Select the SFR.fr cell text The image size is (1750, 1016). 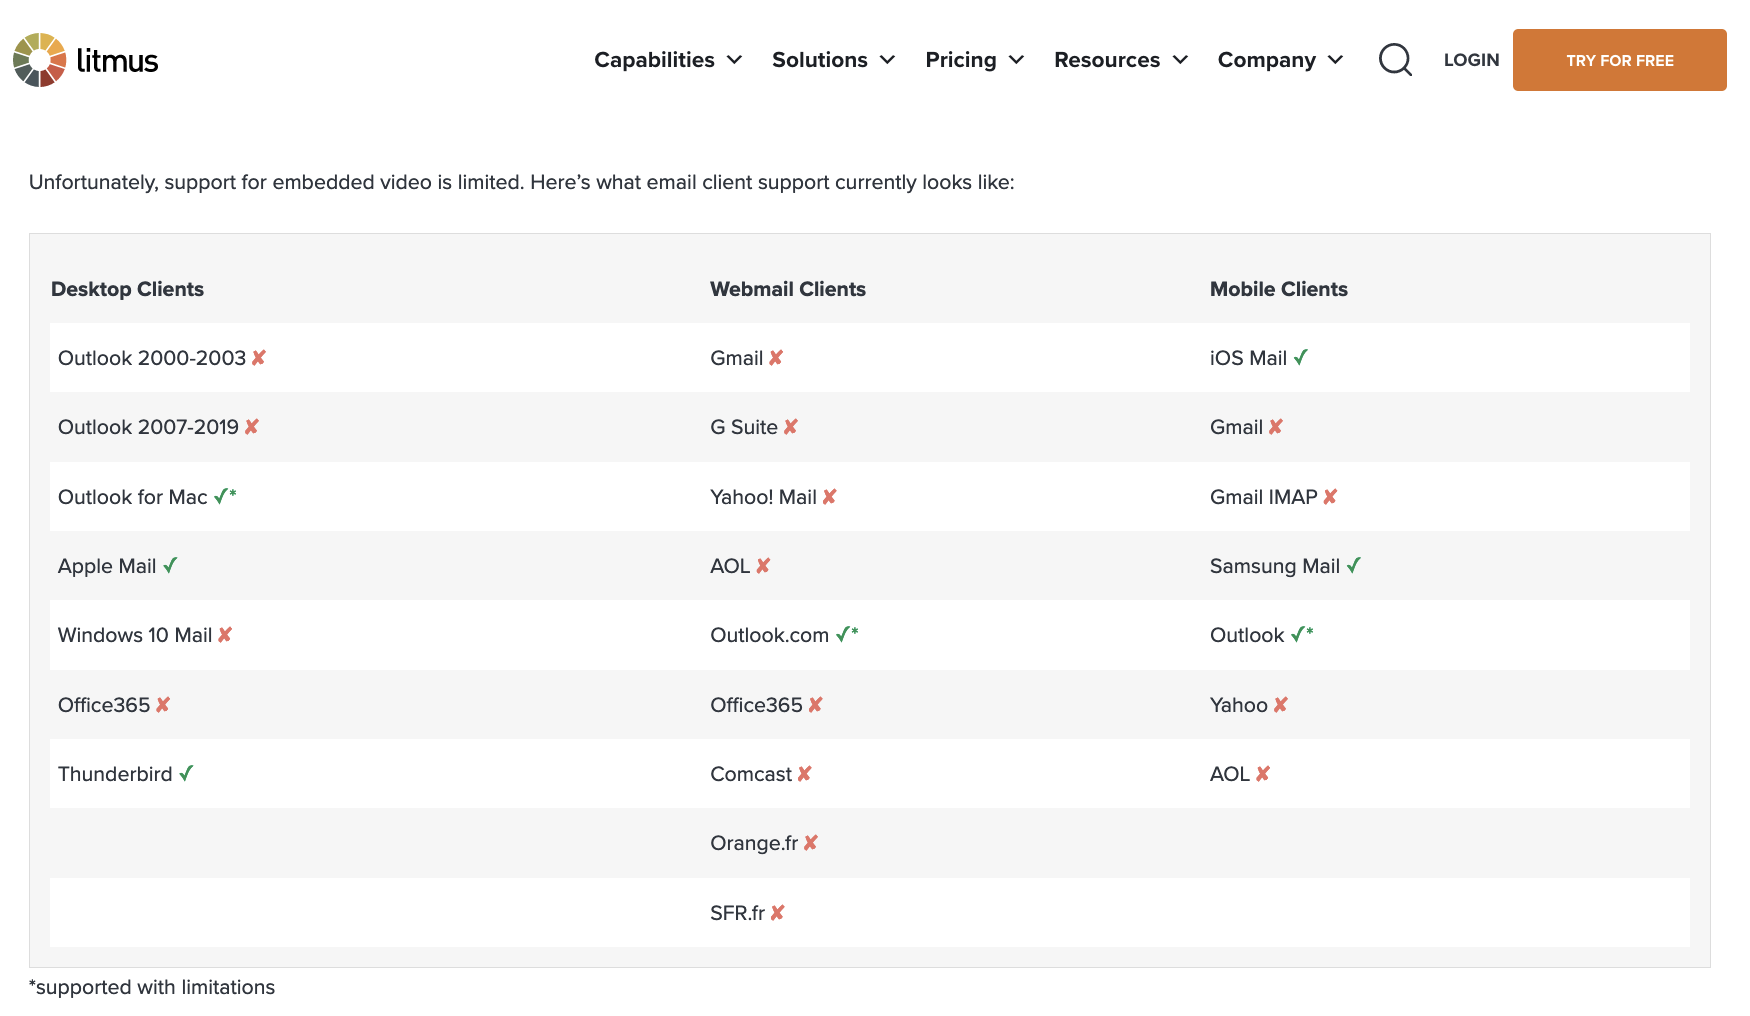point(738,913)
